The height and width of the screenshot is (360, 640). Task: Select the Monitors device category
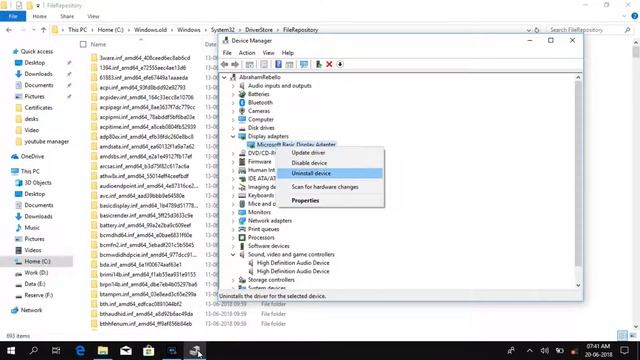pos(259,212)
